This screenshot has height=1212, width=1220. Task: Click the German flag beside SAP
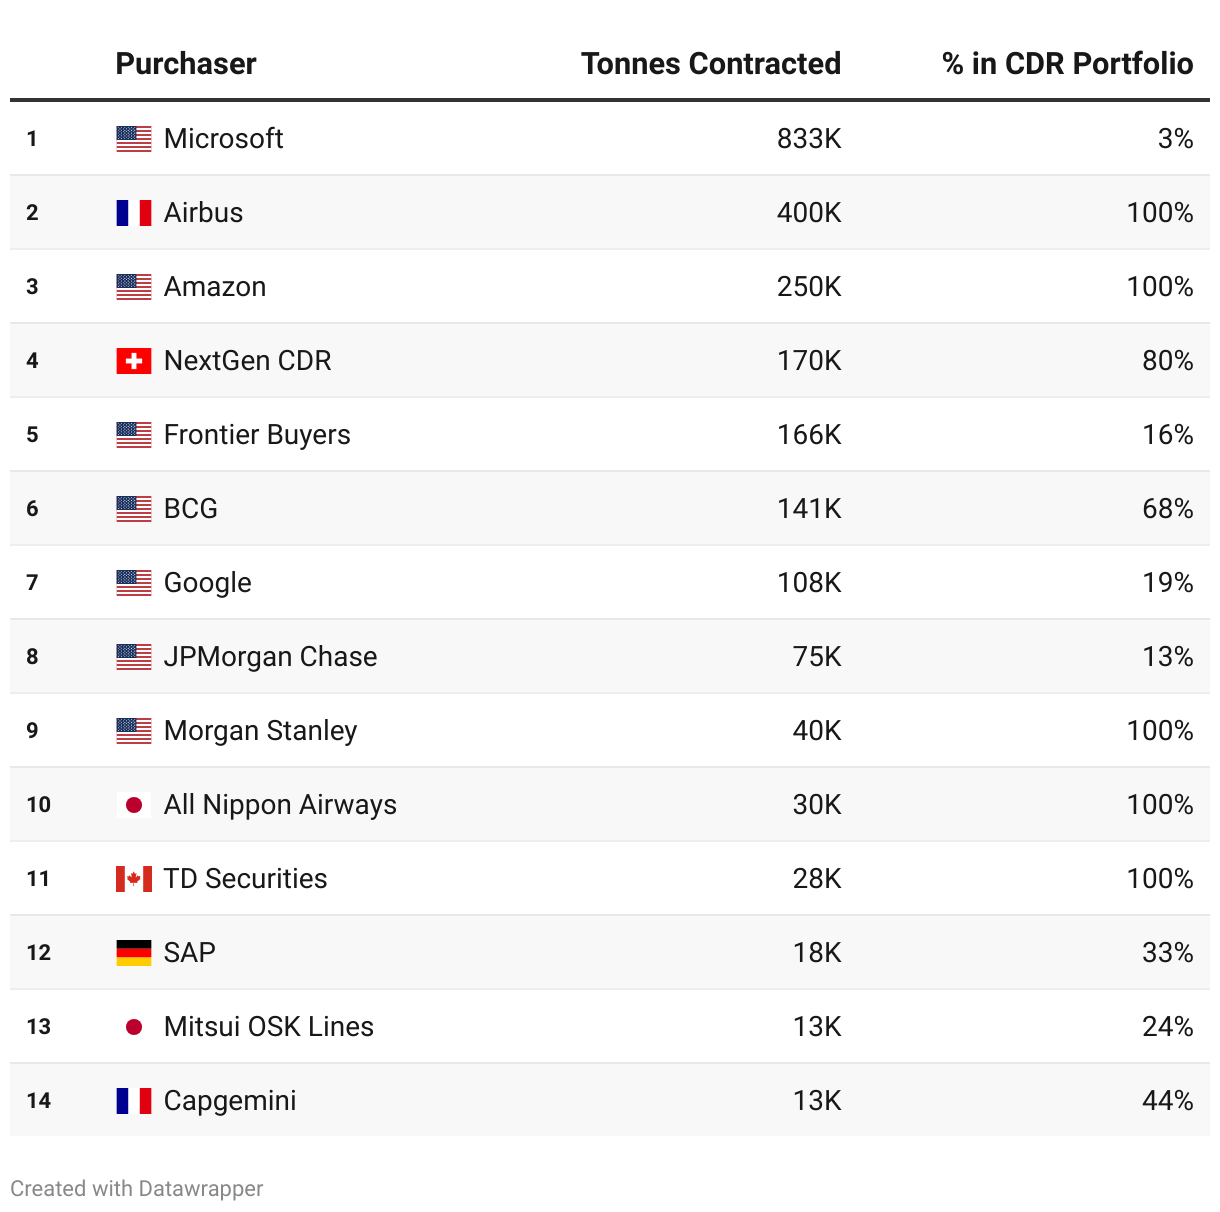pyautogui.click(x=133, y=953)
